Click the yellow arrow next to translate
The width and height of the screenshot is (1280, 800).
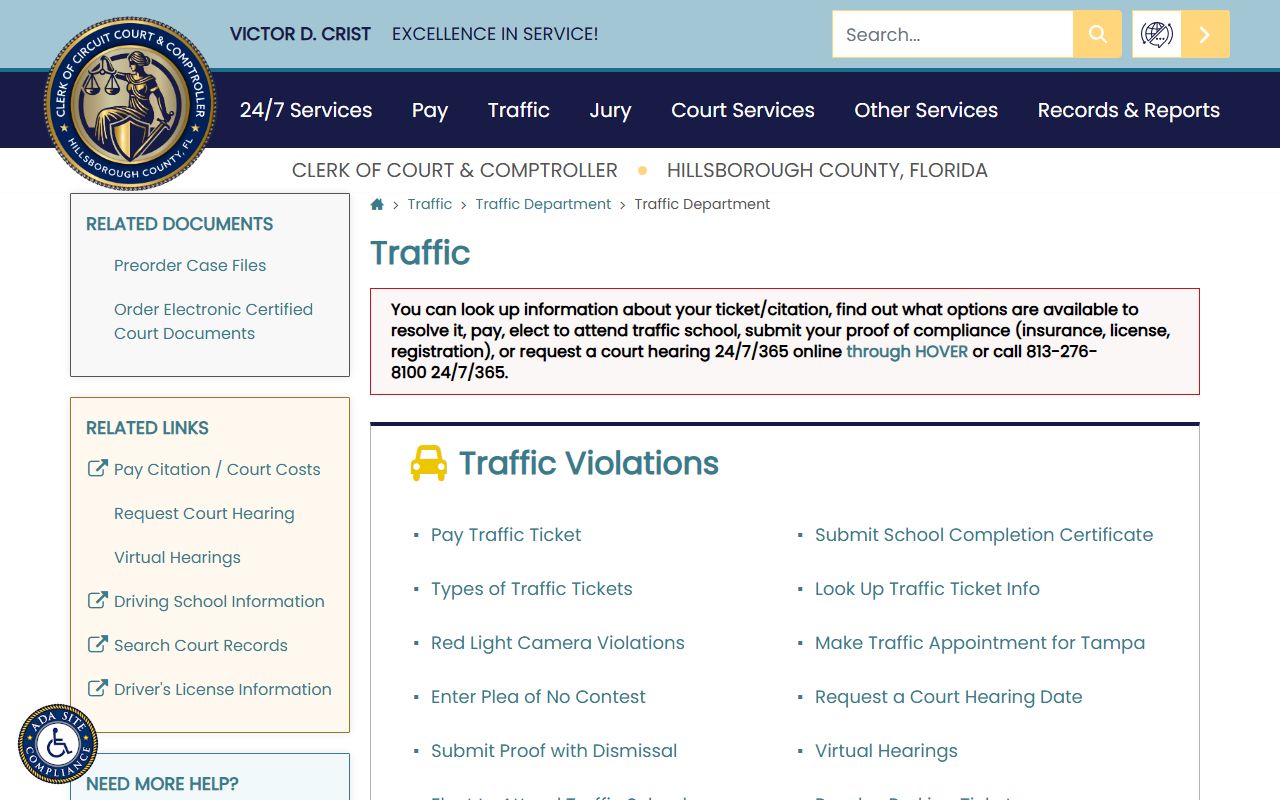(x=1205, y=34)
